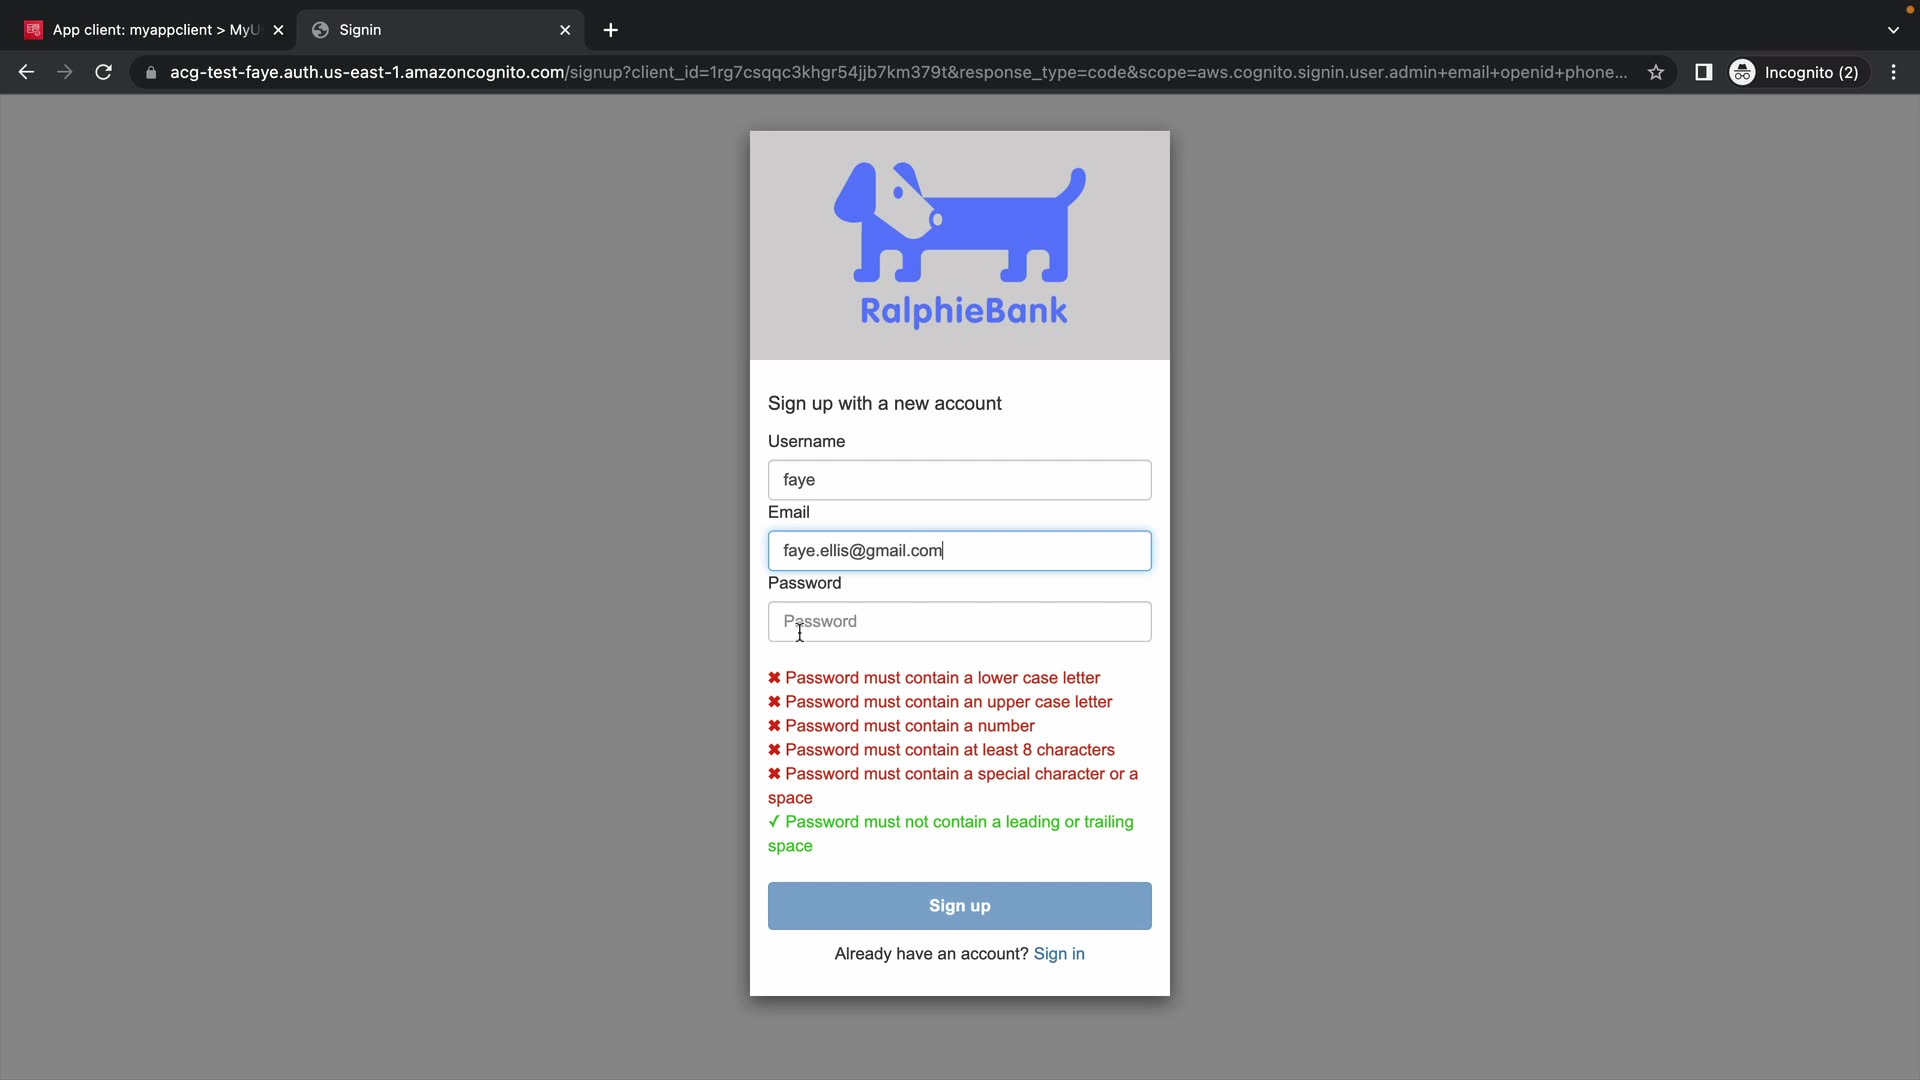
Task: Expand the tab search chevron
Action: click(x=1893, y=30)
